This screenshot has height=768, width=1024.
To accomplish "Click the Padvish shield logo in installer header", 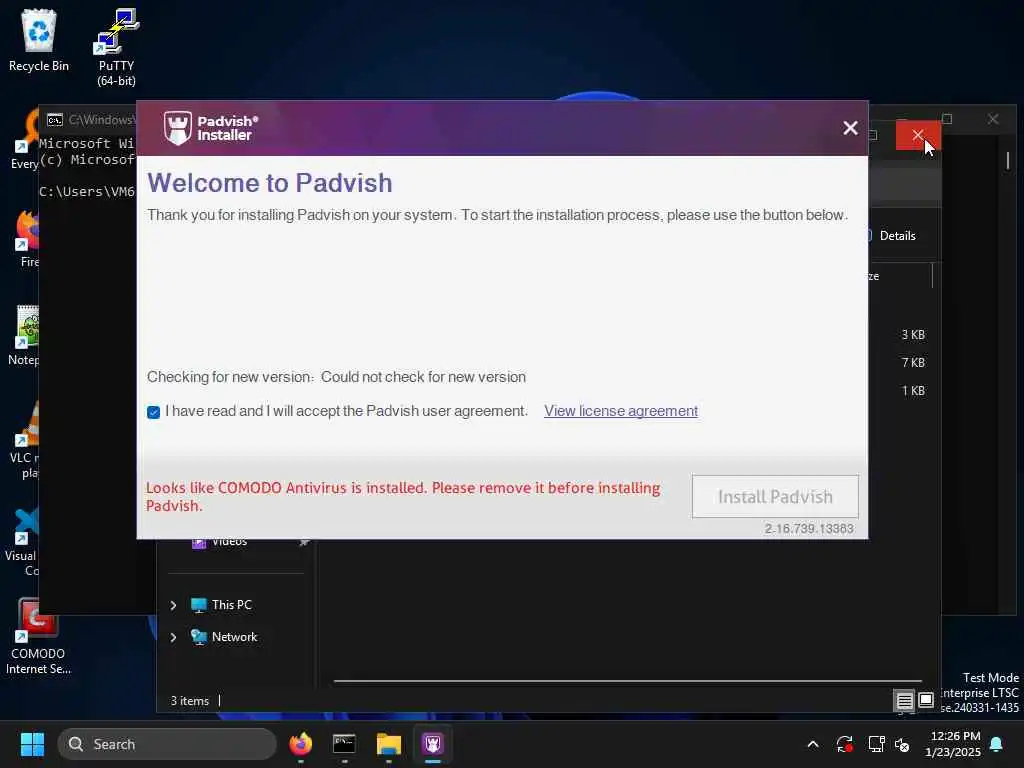I will (178, 128).
